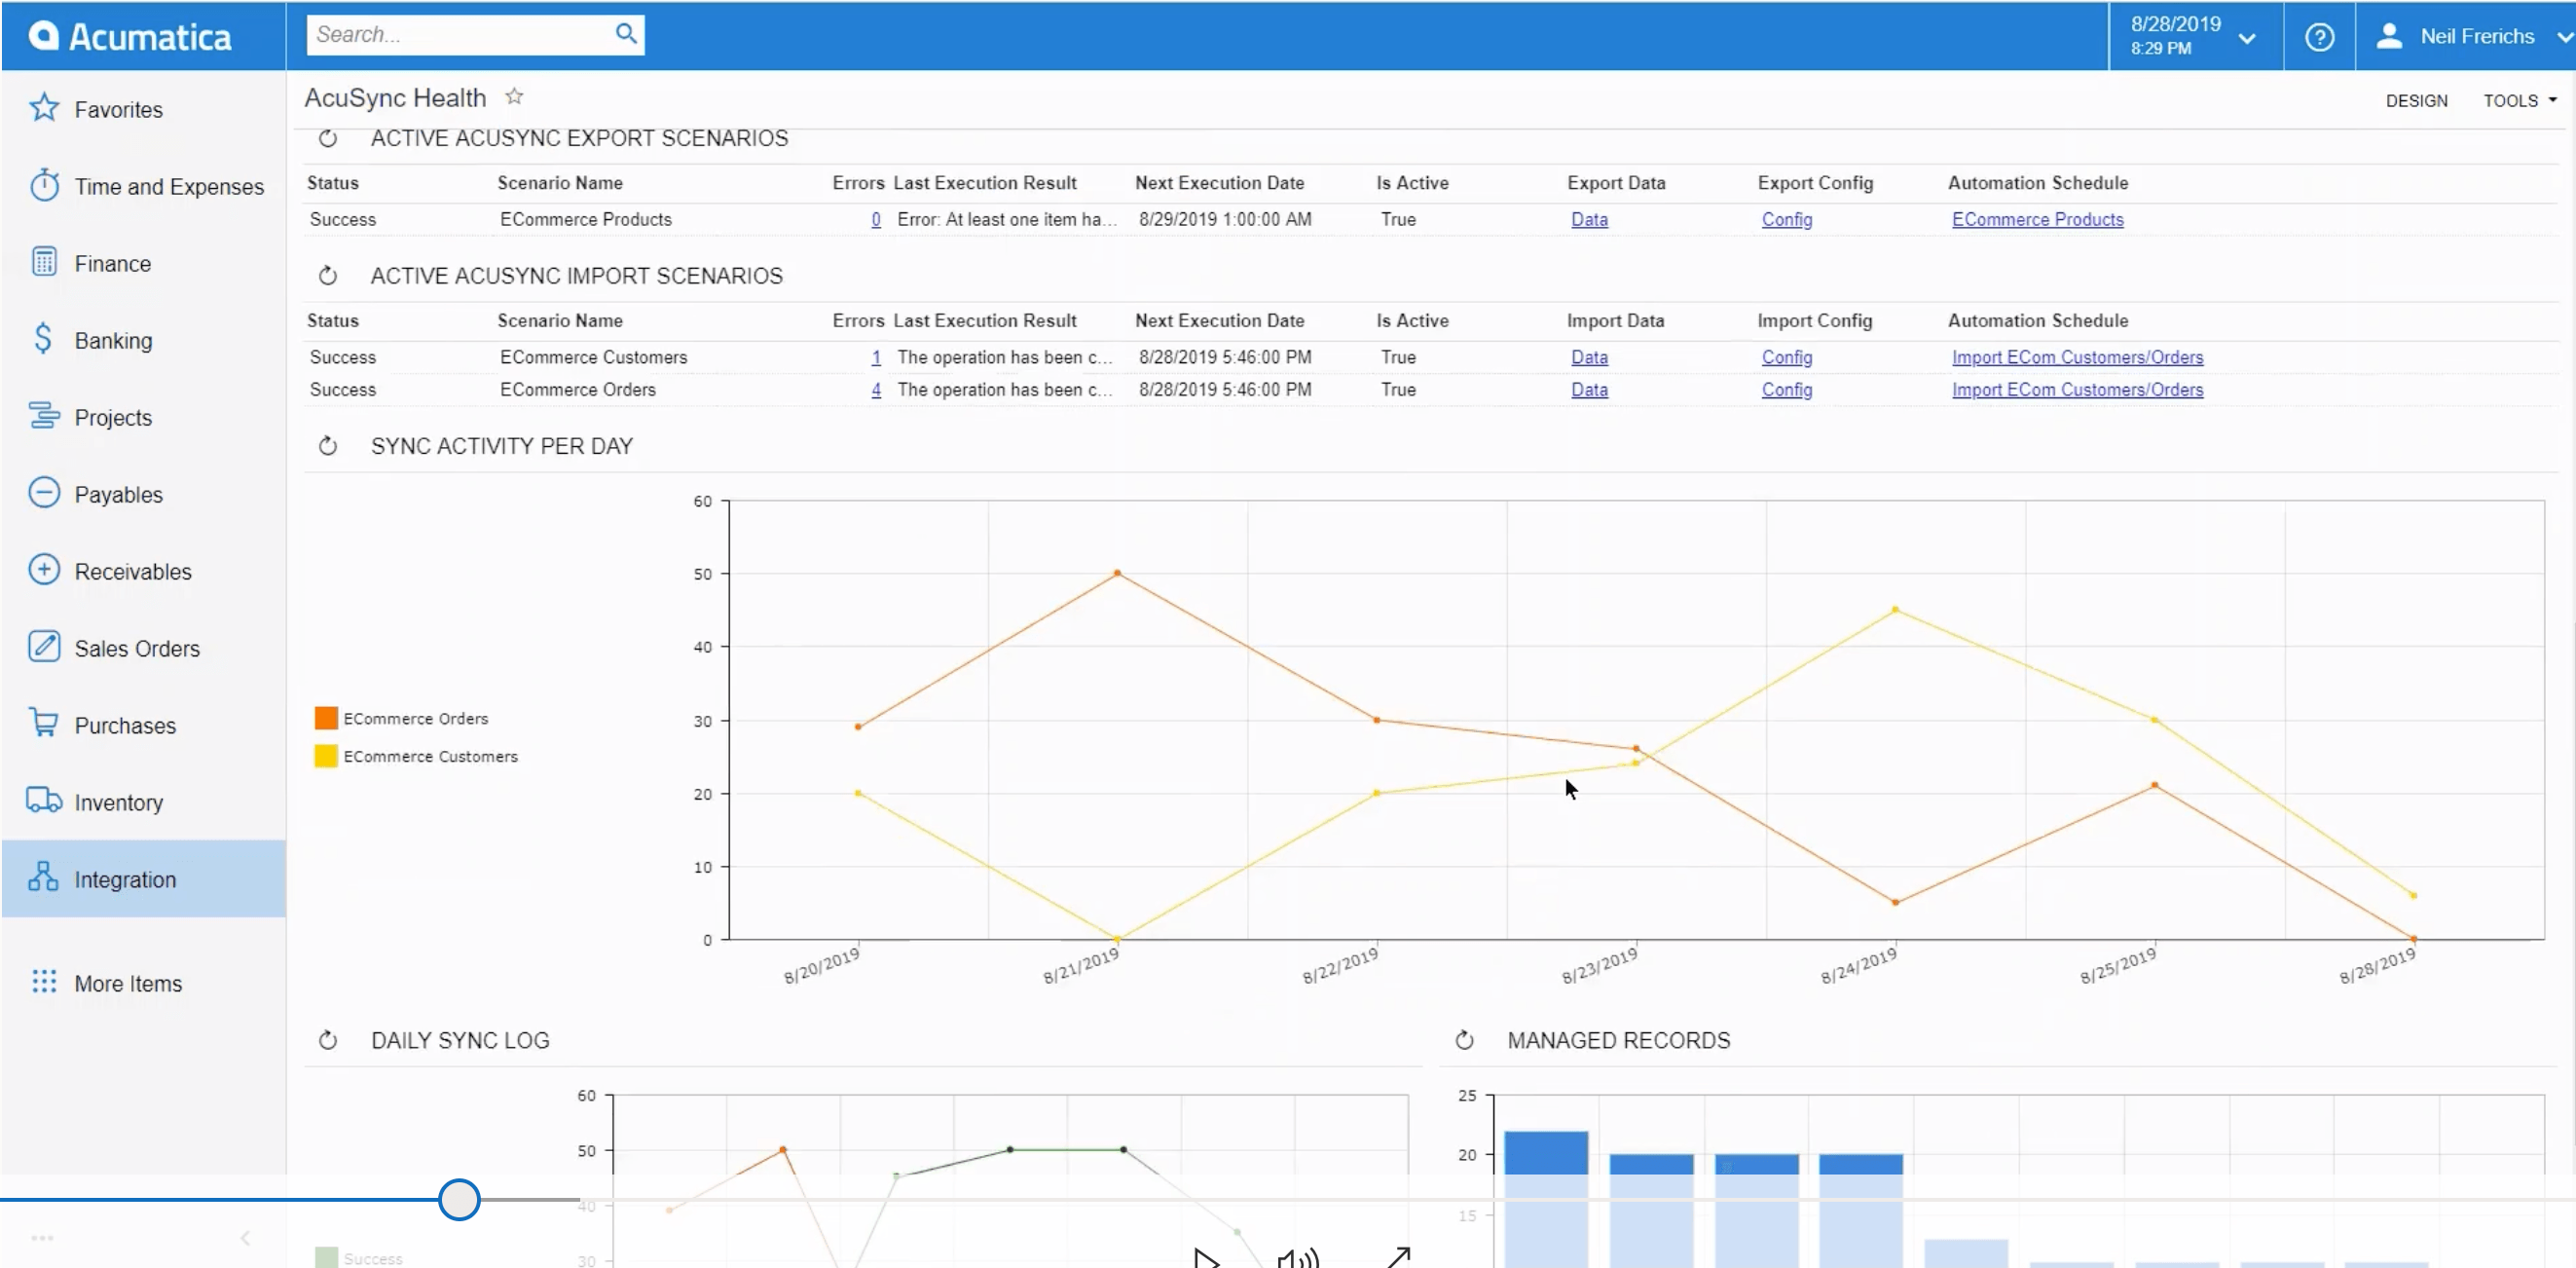The height and width of the screenshot is (1268, 2576).
Task: Expand the More Items navigation menu
Action: 129,983
